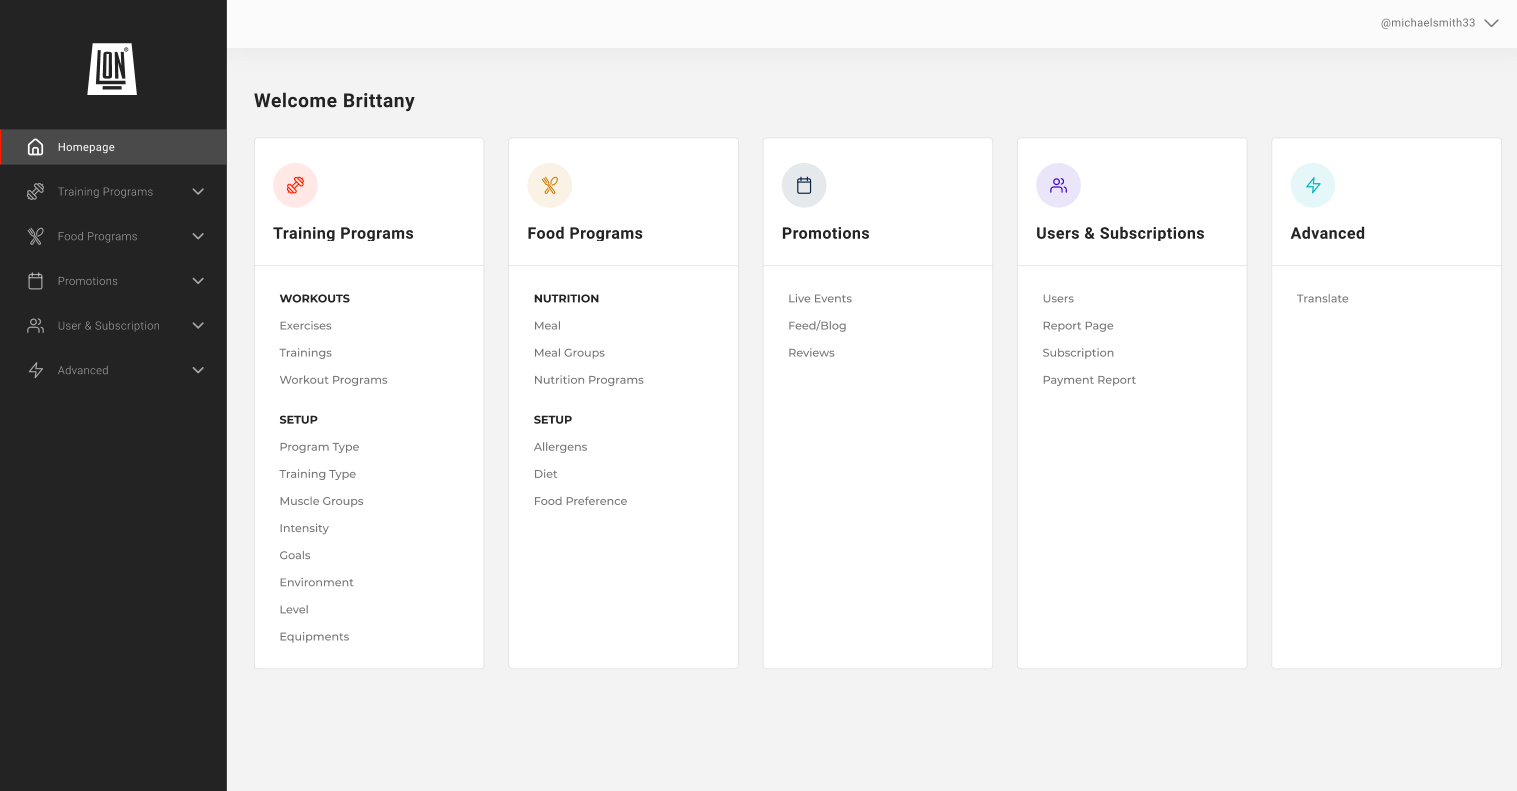Click the fork and knife Food Programs card icon
The width and height of the screenshot is (1517, 791).
(549, 185)
